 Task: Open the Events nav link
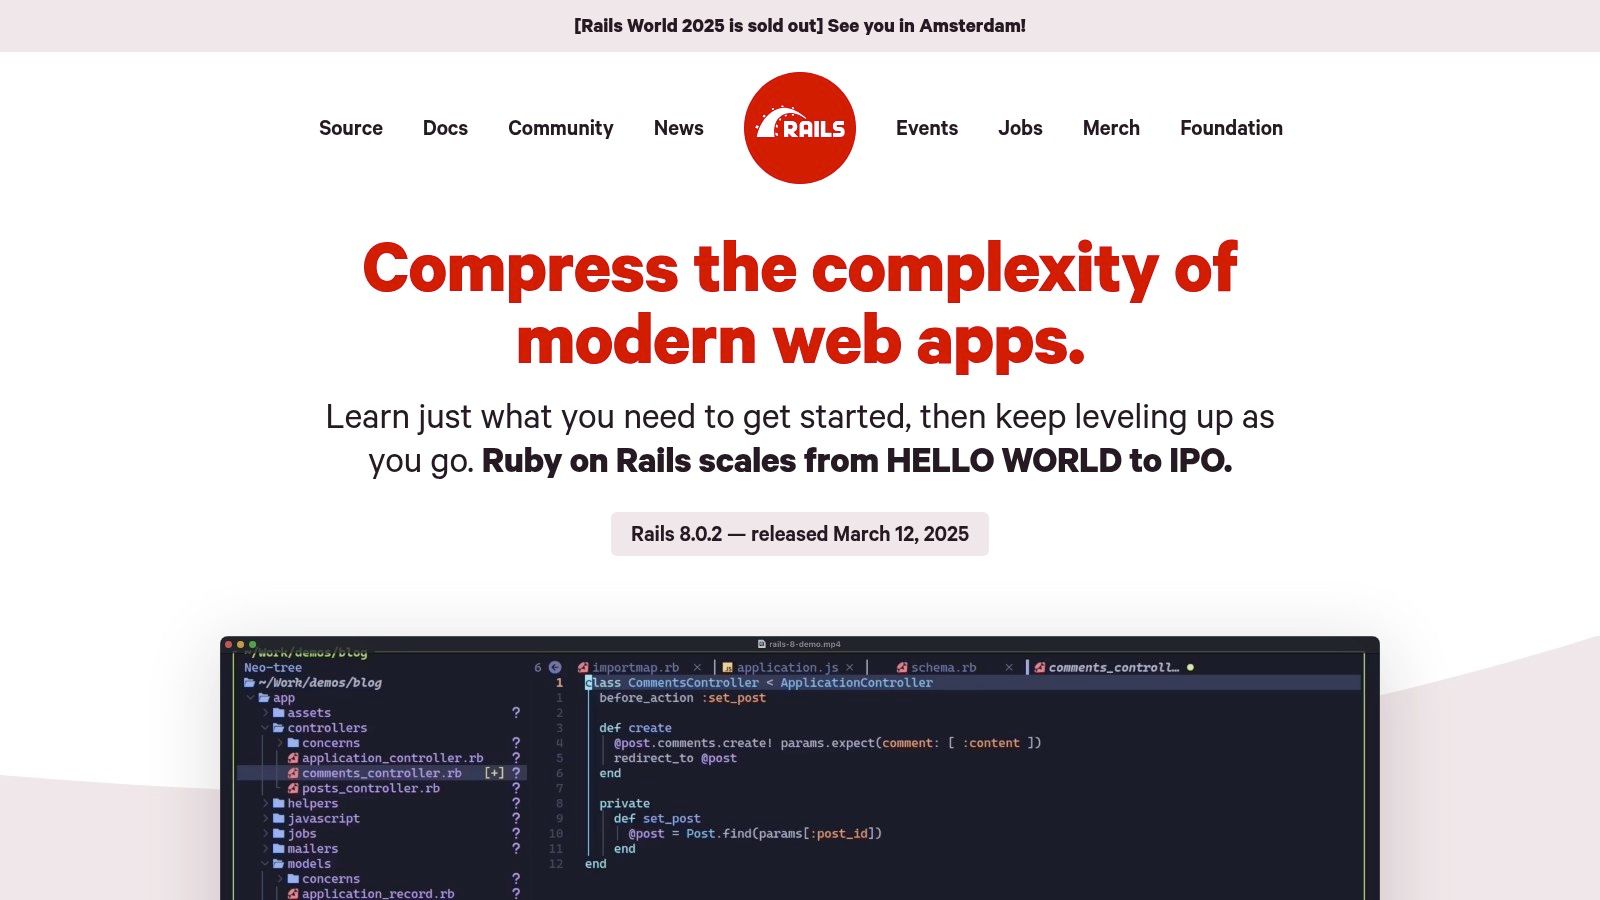[927, 128]
